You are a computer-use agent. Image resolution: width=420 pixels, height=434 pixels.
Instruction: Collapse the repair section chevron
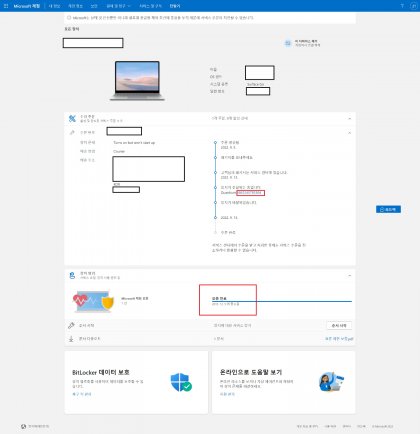[x=350, y=119]
